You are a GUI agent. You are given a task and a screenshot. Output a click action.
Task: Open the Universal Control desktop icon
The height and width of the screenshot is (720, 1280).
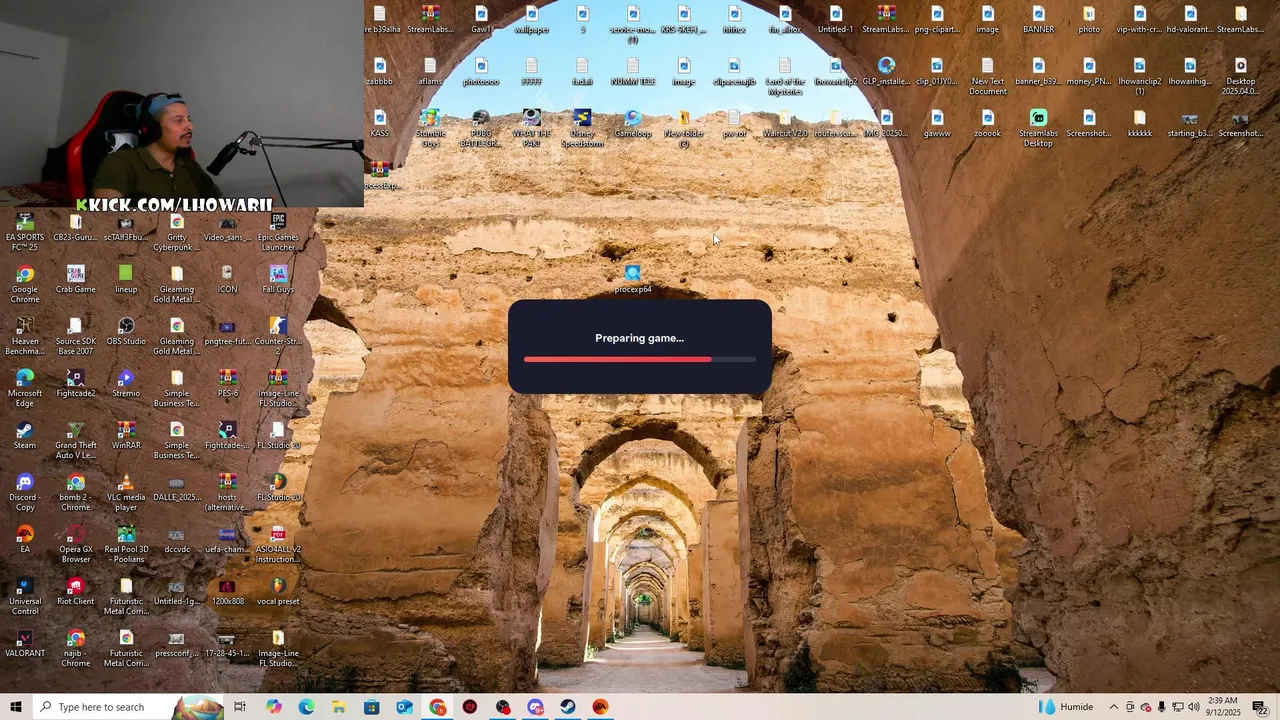point(25,596)
